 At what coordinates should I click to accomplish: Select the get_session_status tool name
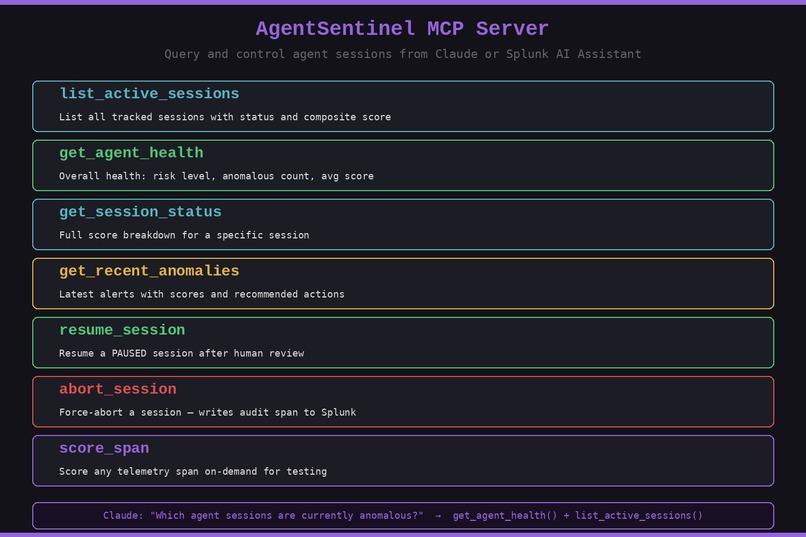tap(140, 212)
